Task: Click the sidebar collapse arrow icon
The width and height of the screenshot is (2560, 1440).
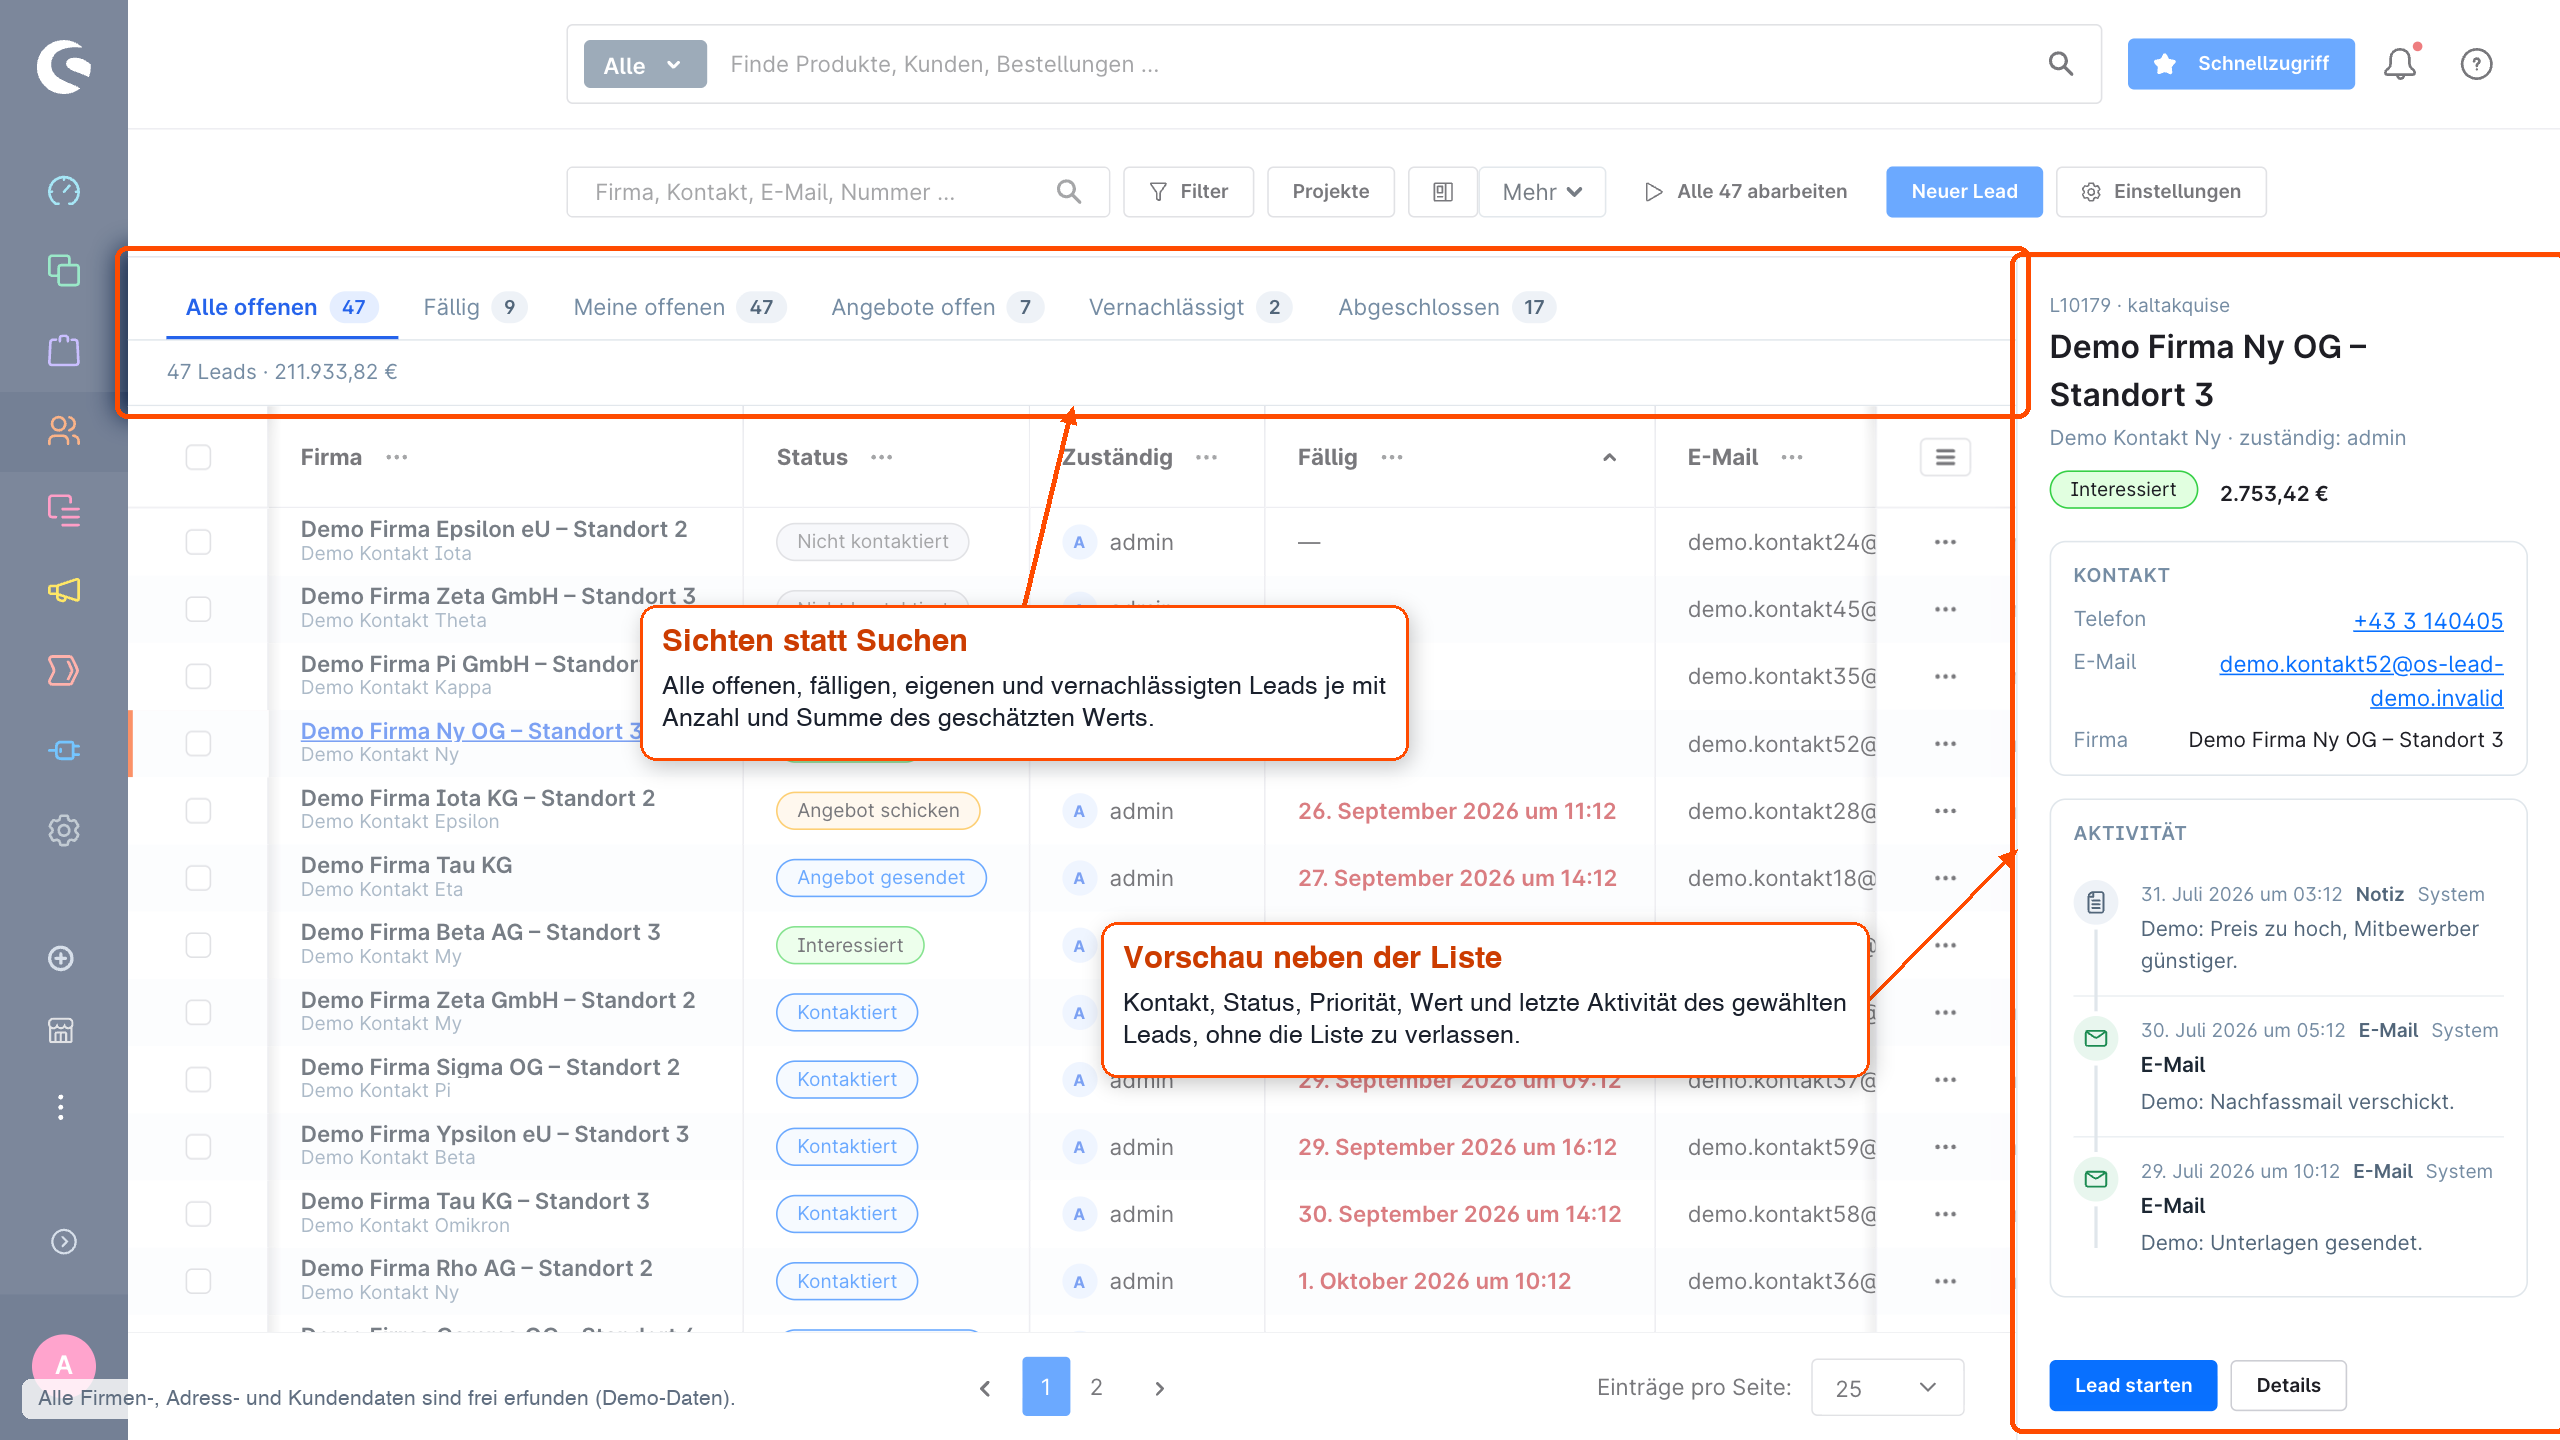Action: (64, 1241)
